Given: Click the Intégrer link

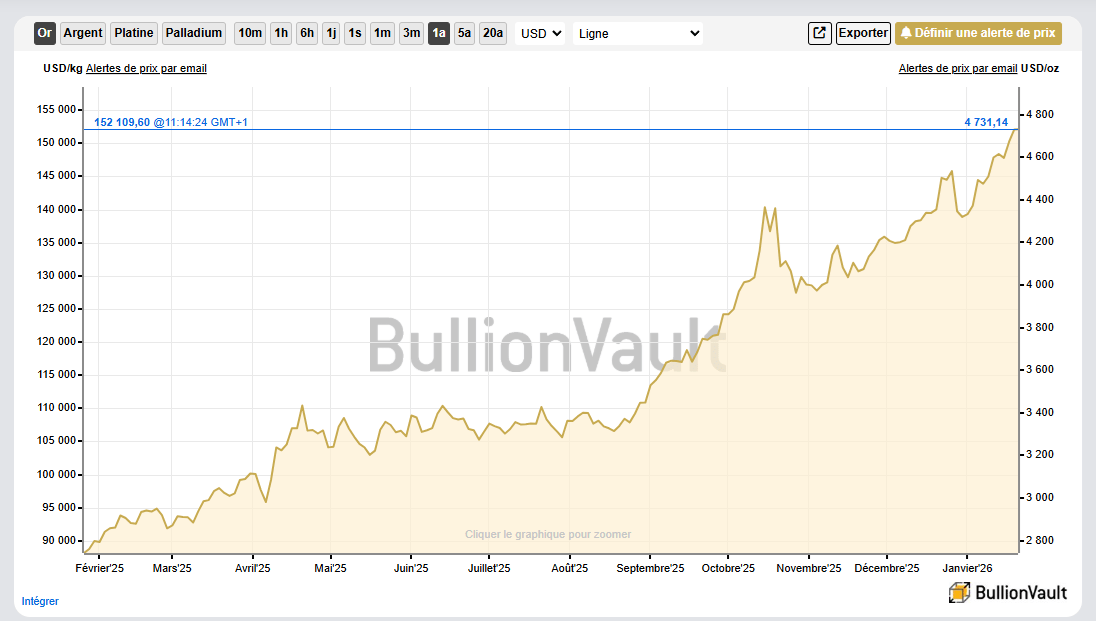Looking at the screenshot, I should click(x=40, y=601).
